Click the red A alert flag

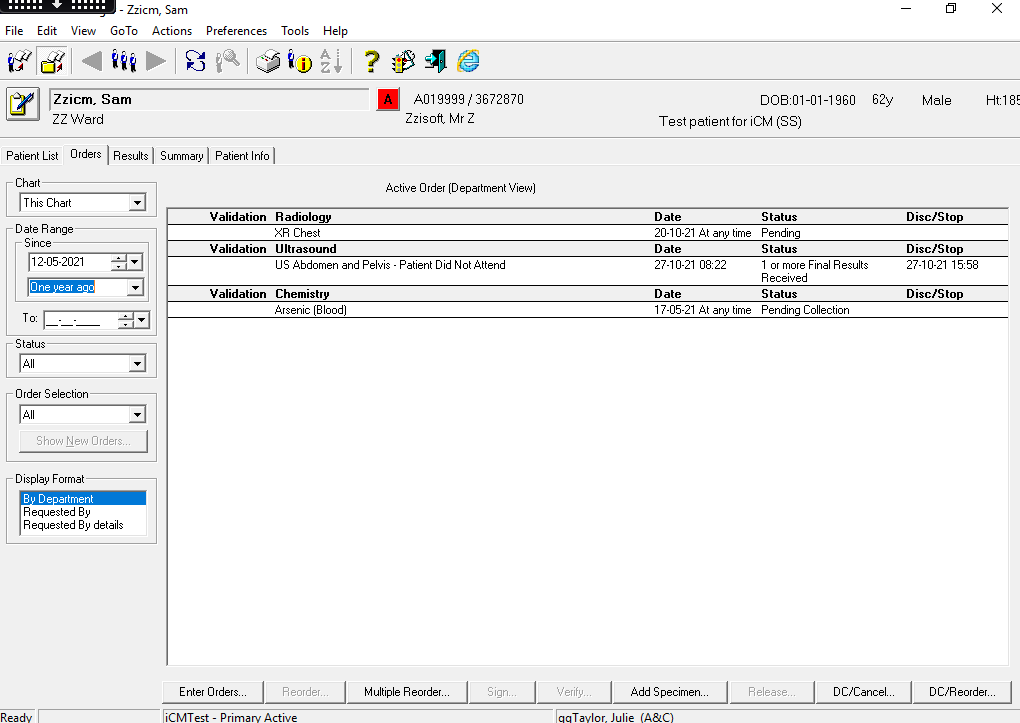pos(388,100)
